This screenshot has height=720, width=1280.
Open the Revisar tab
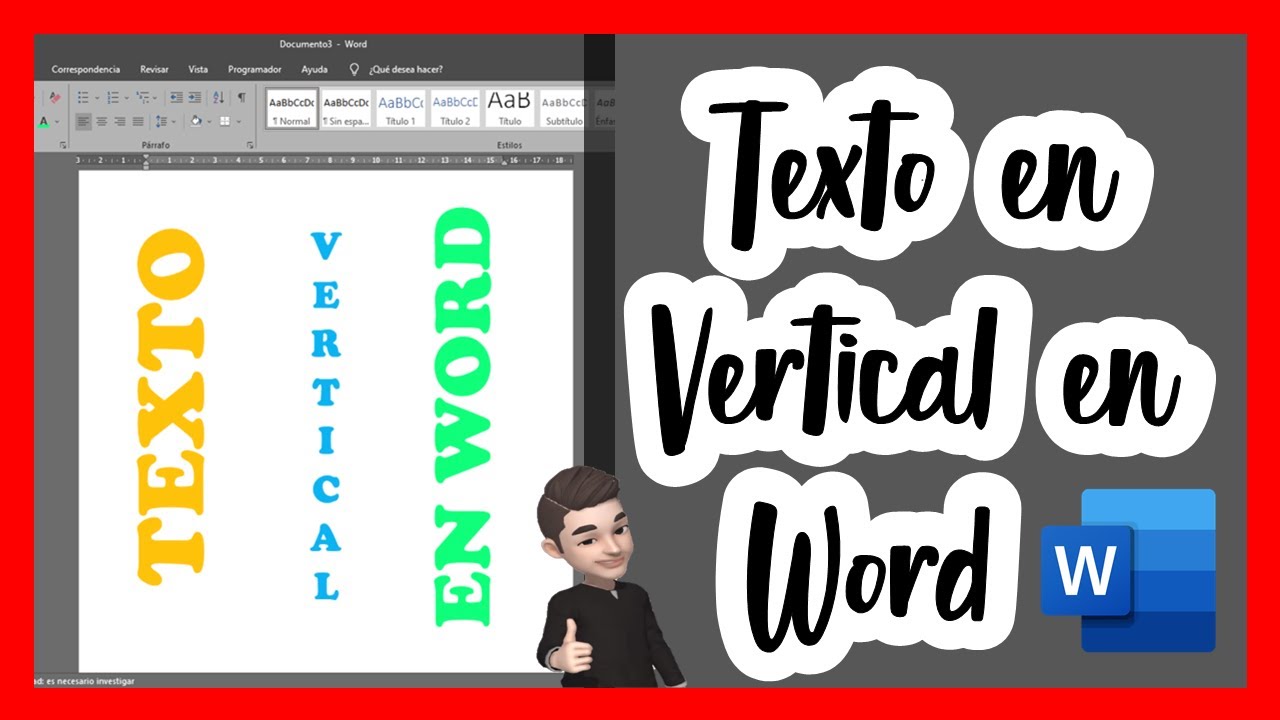[154, 70]
